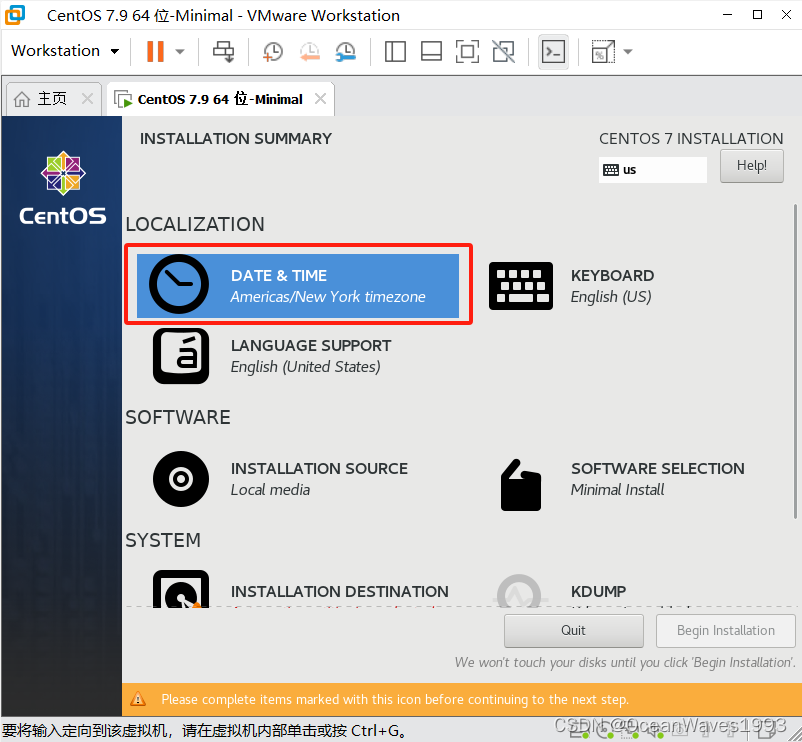Take a snapshot of the VM

pos(273,51)
